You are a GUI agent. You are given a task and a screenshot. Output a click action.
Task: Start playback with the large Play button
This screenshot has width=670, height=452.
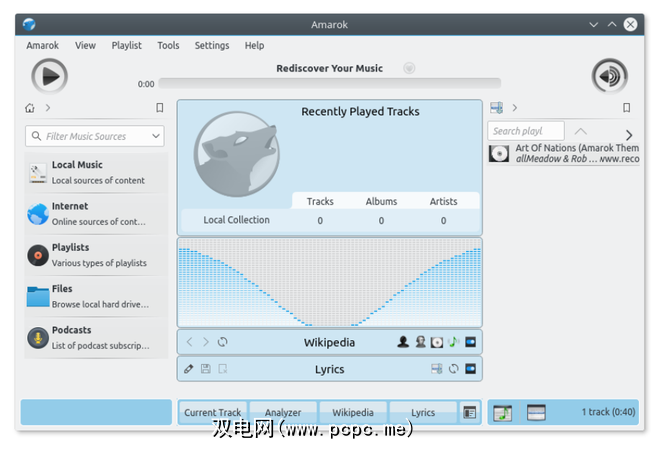click(50, 76)
